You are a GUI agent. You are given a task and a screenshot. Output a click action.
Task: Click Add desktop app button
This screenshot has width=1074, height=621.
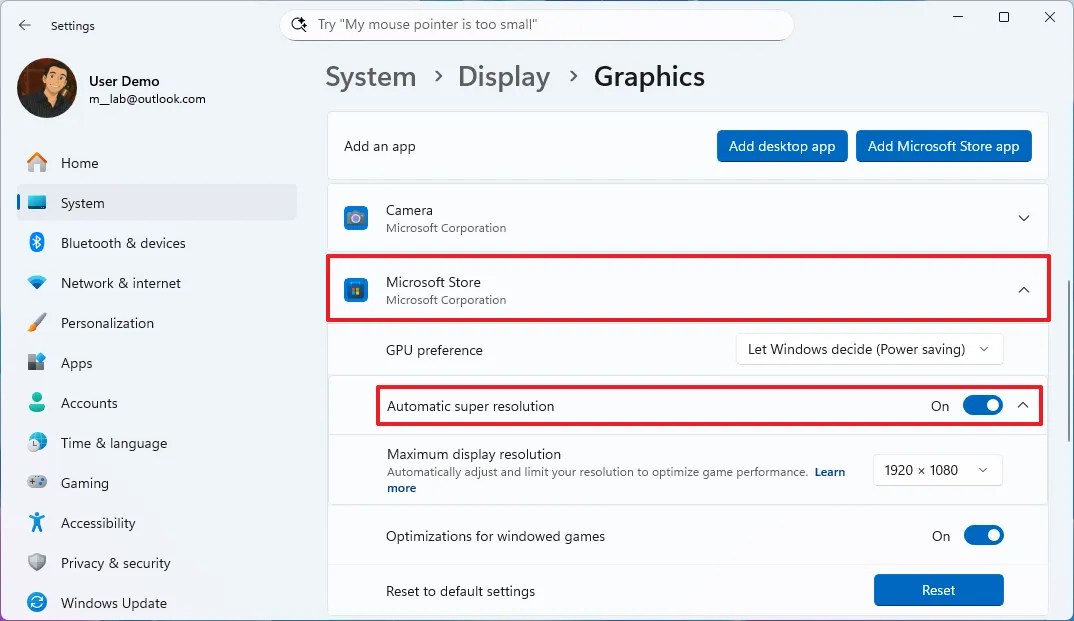tap(782, 146)
